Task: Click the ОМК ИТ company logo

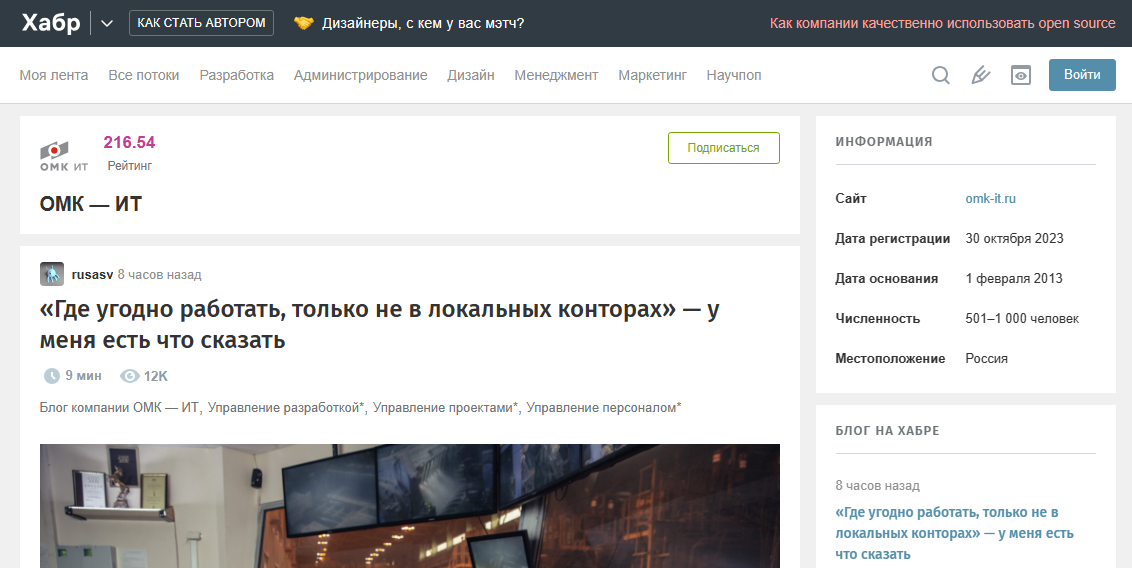Action: [x=64, y=156]
